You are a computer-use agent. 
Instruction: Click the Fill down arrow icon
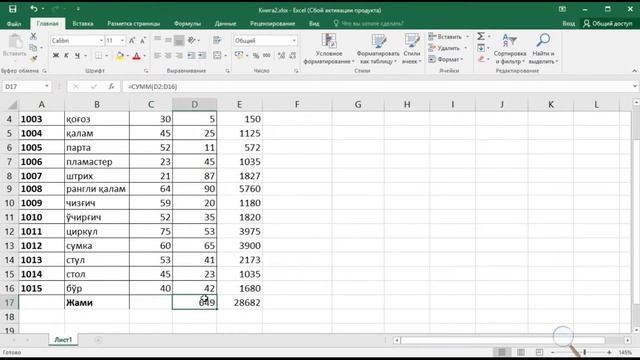tap(481, 48)
